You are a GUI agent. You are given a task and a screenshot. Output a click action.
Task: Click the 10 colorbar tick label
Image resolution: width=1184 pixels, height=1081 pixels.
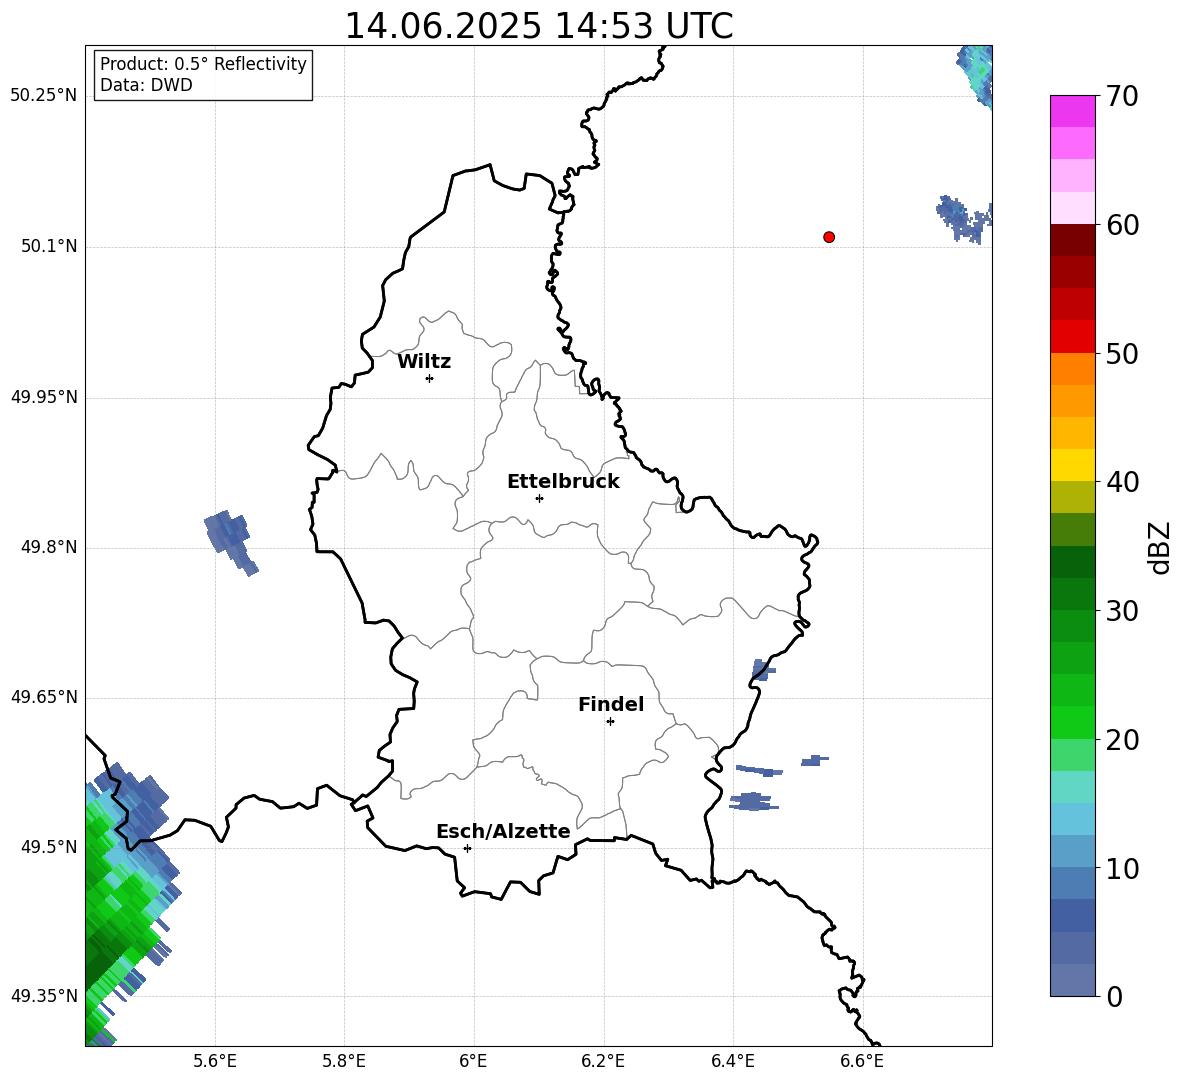1122,868
